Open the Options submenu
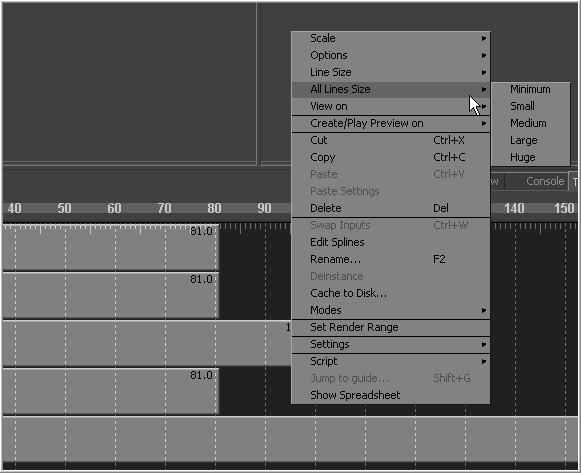The width and height of the screenshot is (581, 473). [x=391, y=55]
